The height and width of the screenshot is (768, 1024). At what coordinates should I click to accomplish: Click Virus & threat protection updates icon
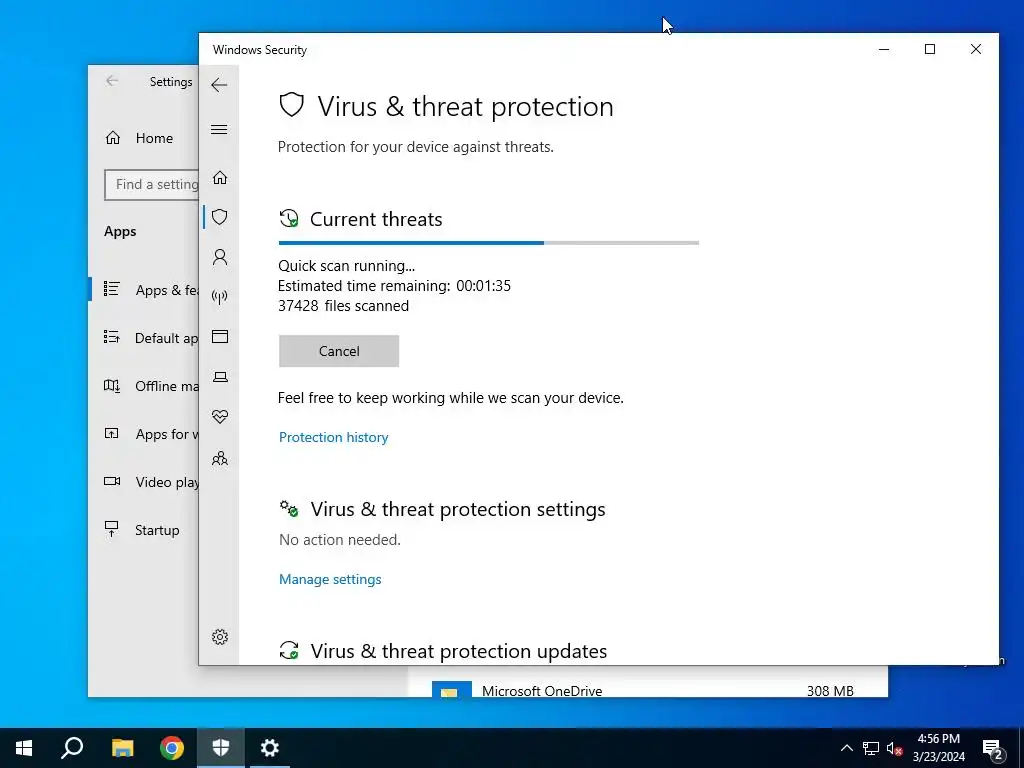coord(289,650)
